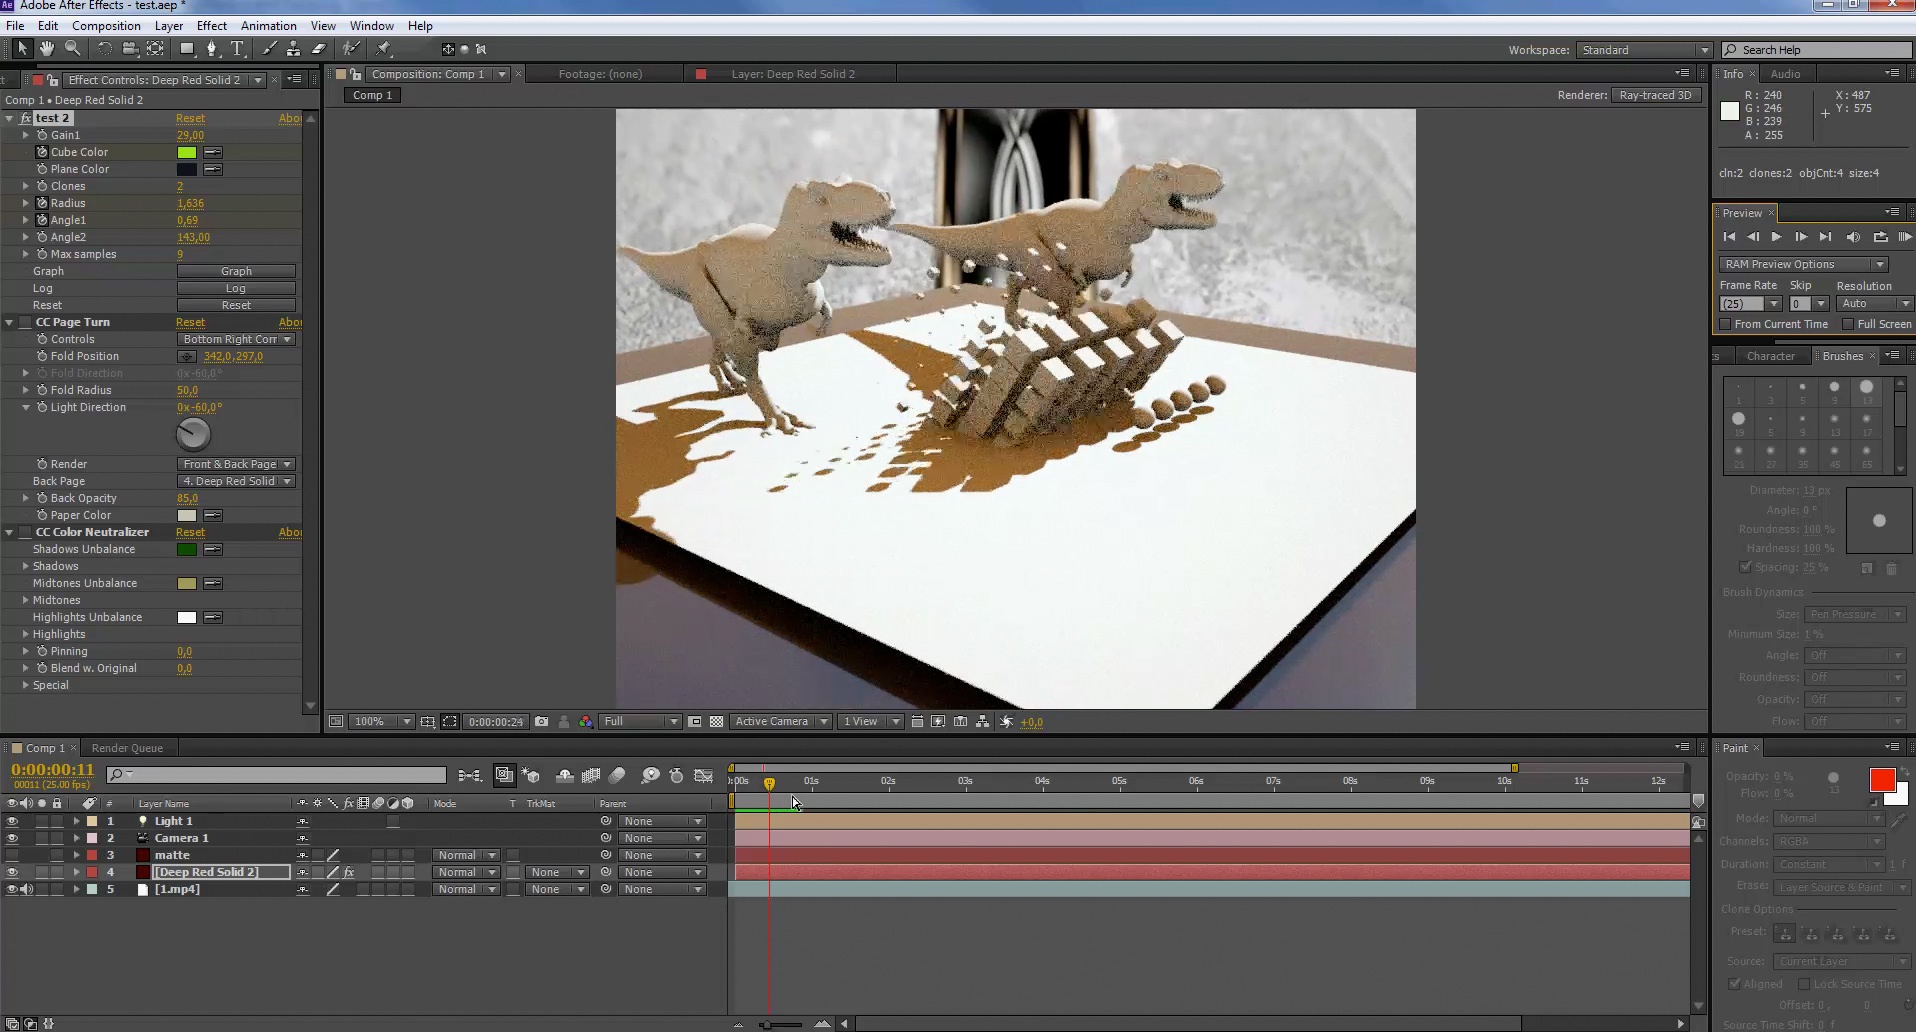Select the Clone Stamp tool

coord(293,48)
